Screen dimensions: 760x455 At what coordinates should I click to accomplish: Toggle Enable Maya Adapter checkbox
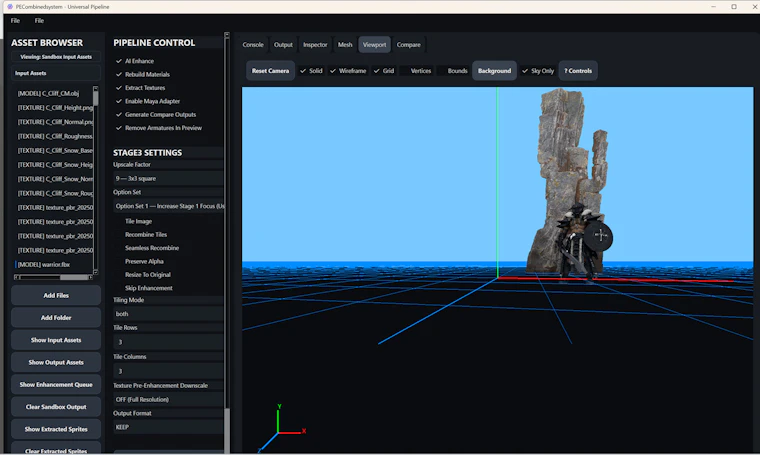148,101
